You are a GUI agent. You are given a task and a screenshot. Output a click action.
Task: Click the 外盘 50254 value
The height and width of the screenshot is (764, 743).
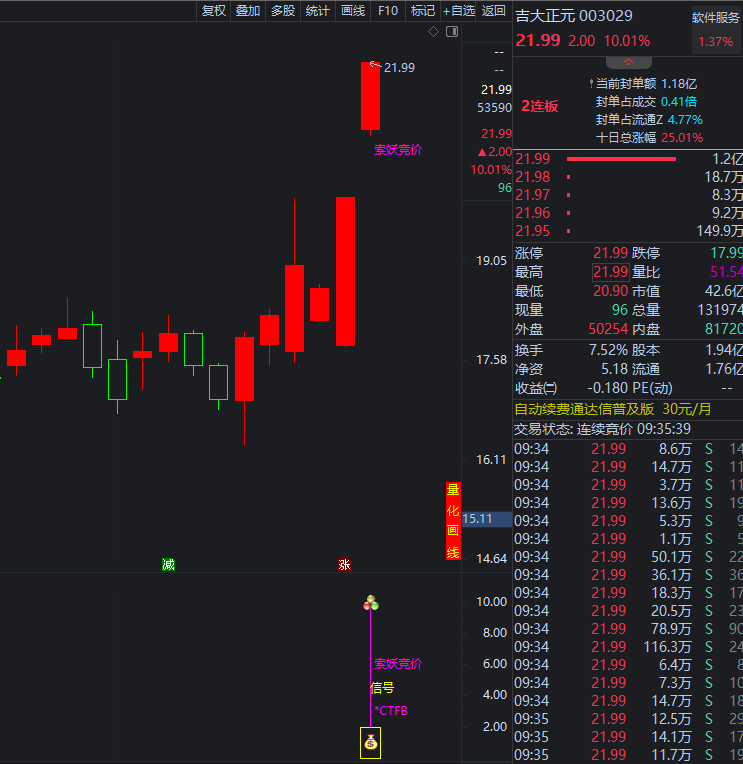point(608,329)
